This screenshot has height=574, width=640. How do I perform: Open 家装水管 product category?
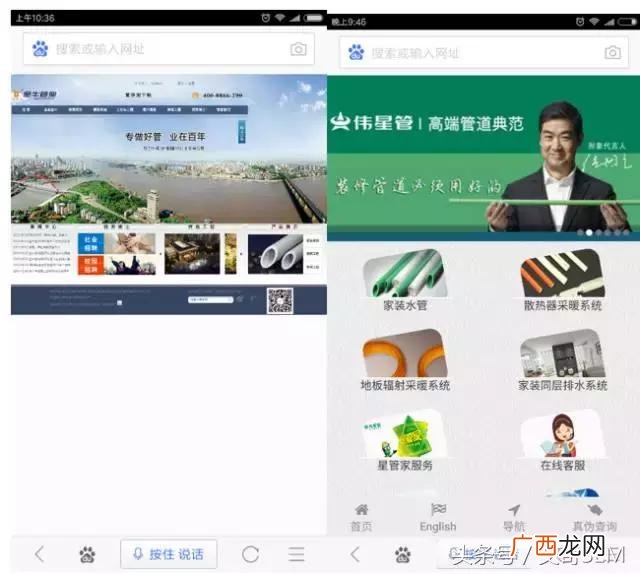pyautogui.click(x=405, y=280)
